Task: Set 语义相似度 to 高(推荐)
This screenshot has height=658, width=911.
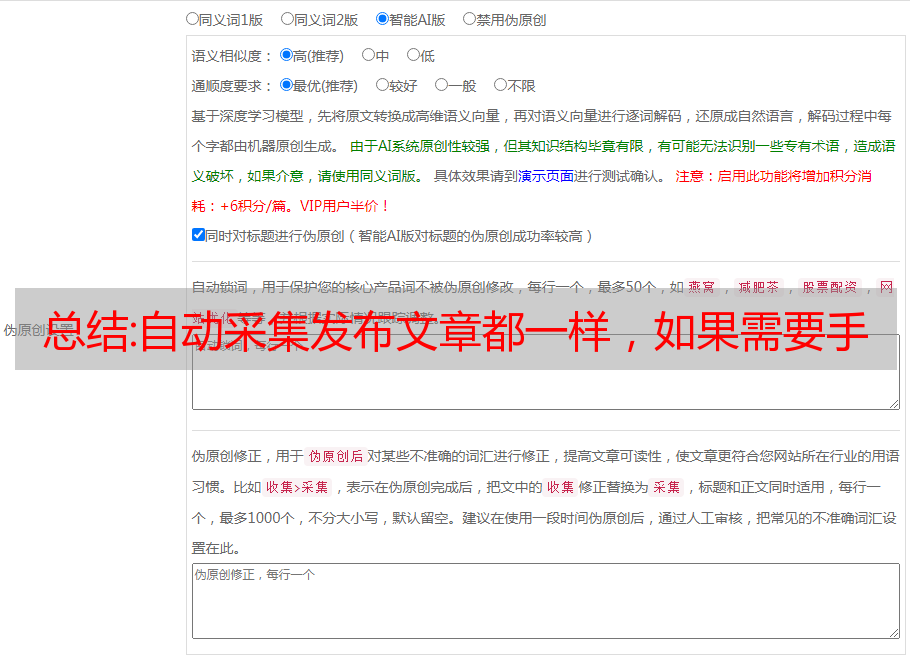Action: point(286,55)
